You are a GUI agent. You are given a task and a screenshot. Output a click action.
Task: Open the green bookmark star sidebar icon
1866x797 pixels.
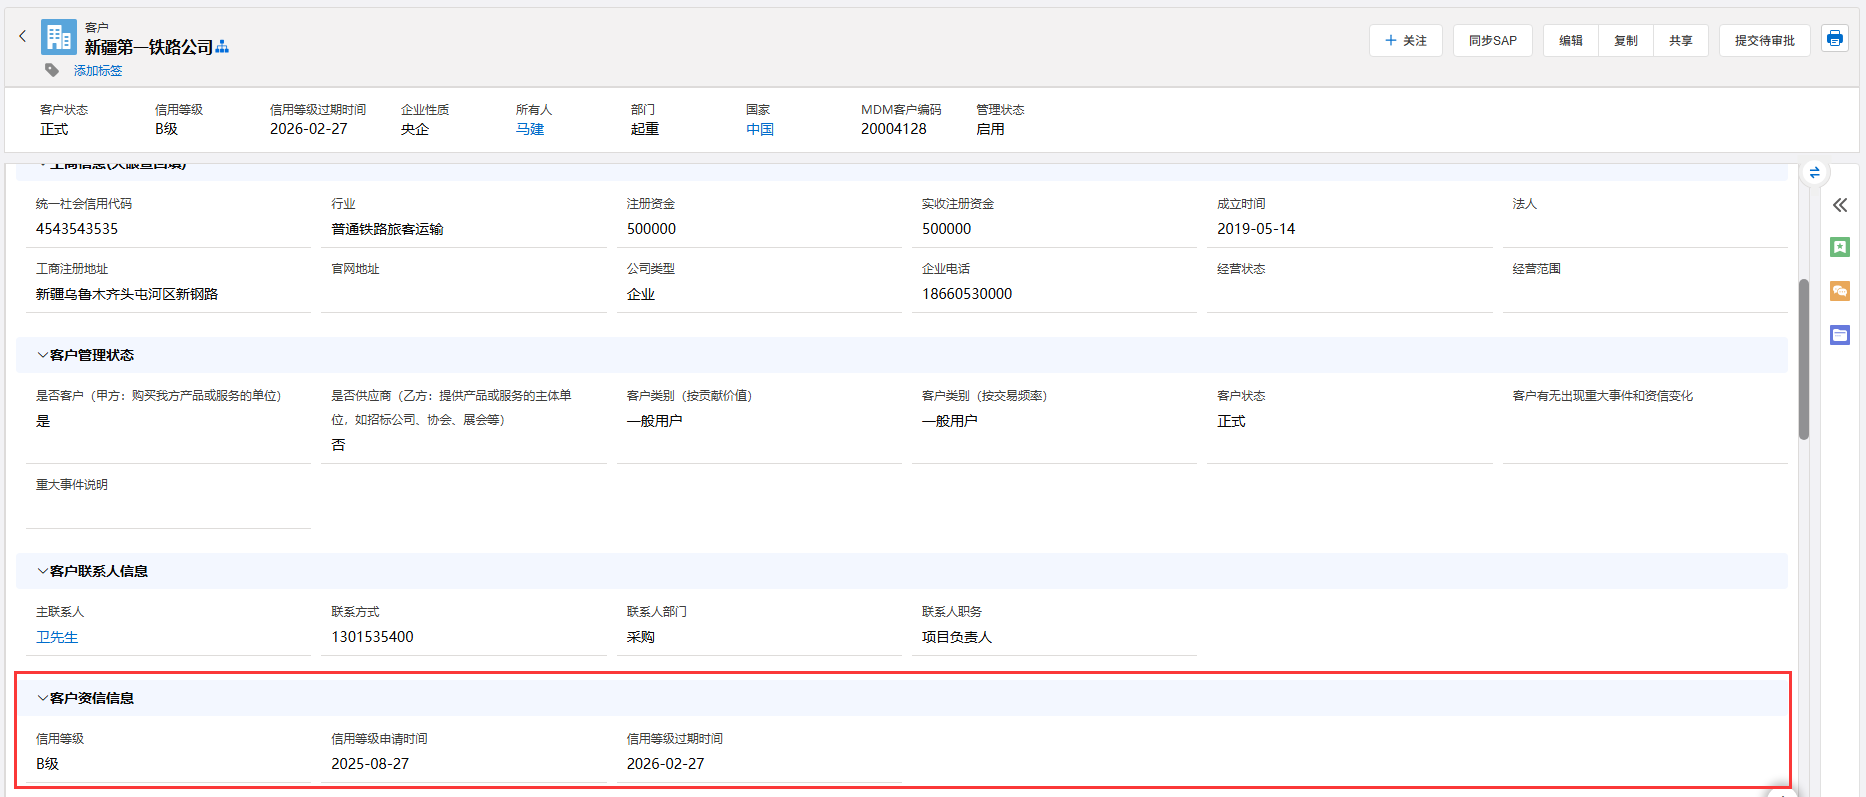click(x=1839, y=247)
